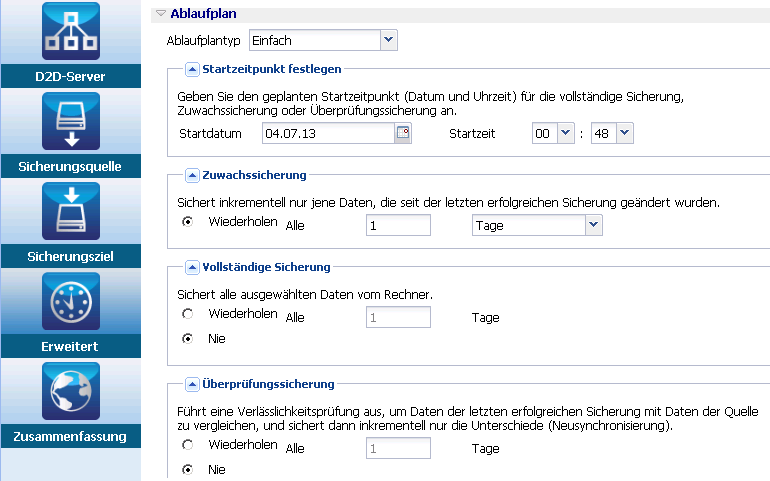Open the Ablaufplantyp dropdown
The width and height of the screenshot is (770, 481).
tap(389, 40)
